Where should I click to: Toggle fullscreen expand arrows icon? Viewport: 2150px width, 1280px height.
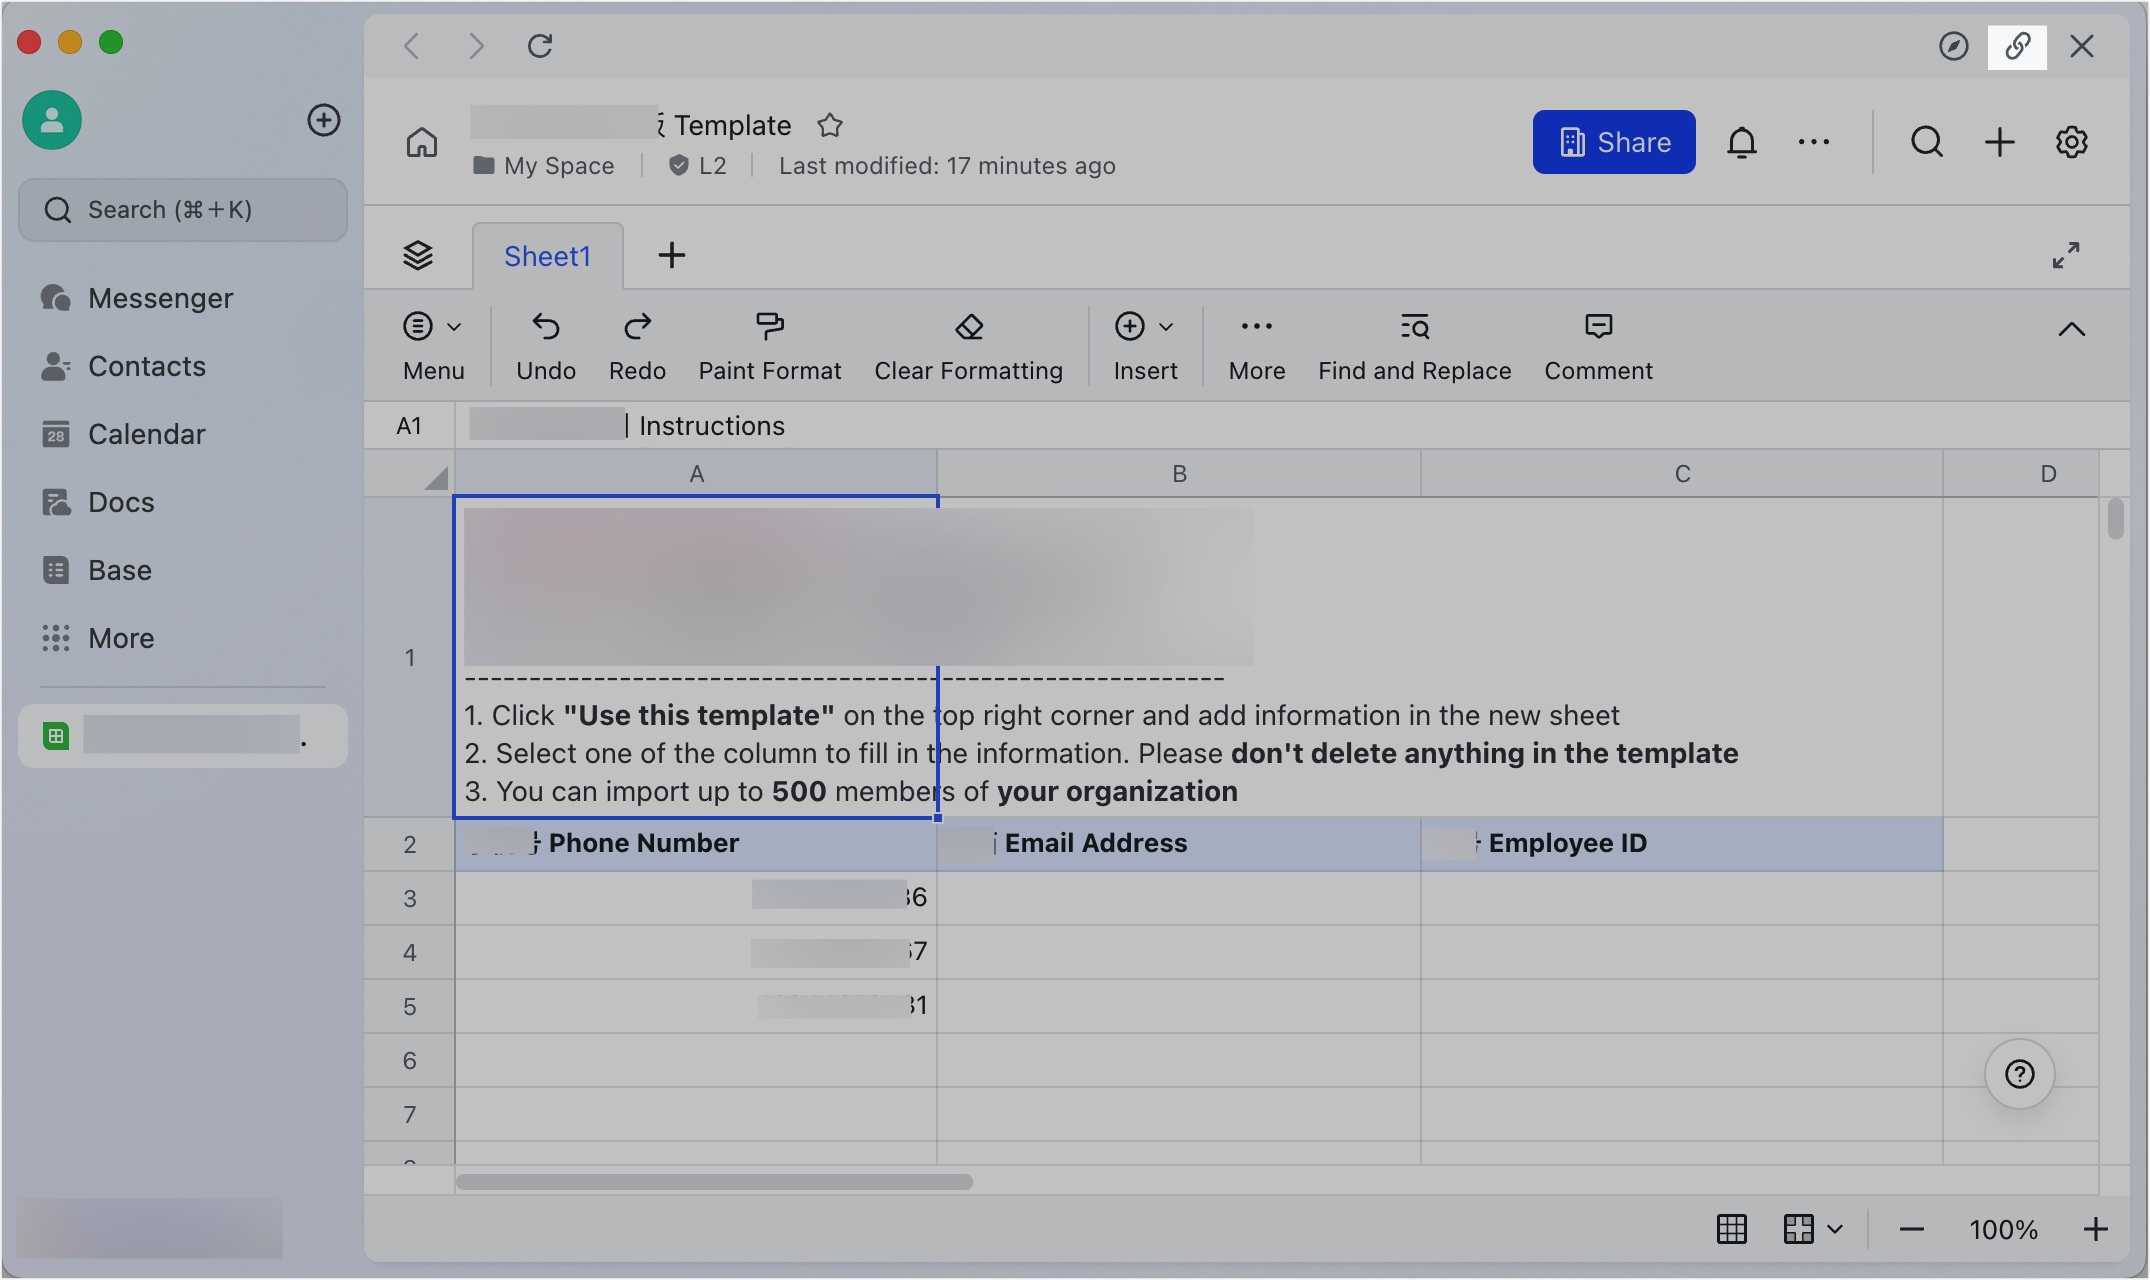(2065, 255)
